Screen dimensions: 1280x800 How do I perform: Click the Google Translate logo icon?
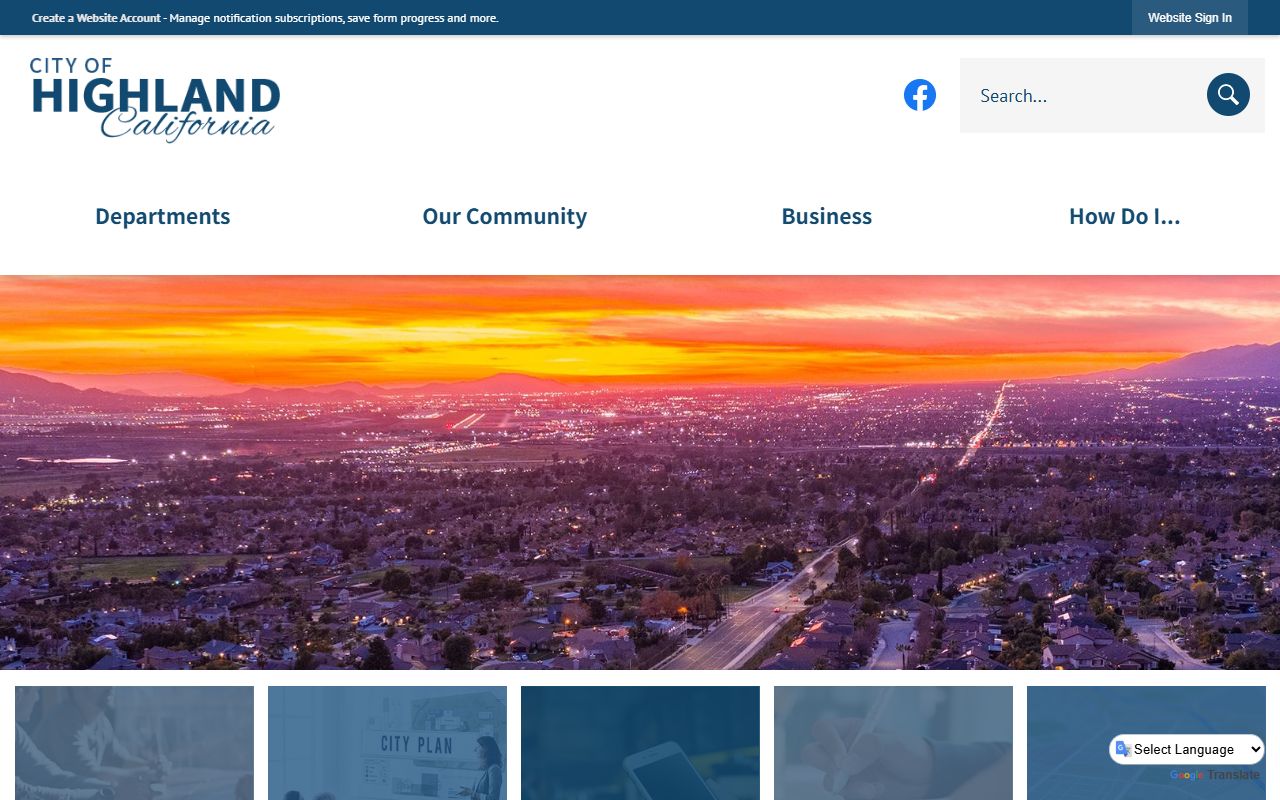coord(1186,776)
